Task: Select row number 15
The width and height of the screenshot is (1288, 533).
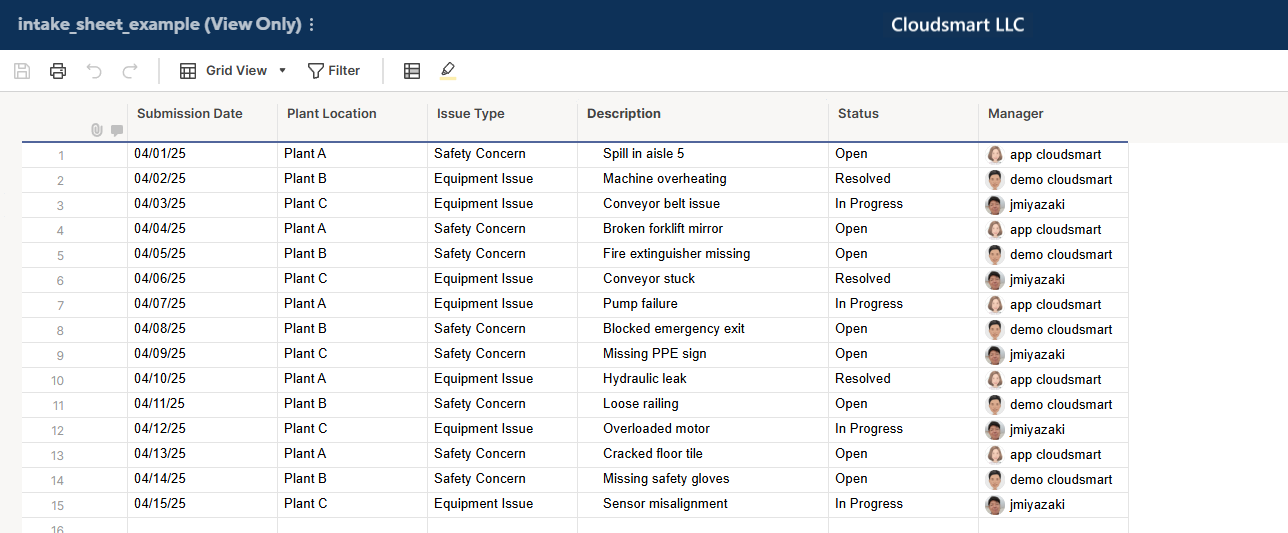Action: [x=58, y=505]
